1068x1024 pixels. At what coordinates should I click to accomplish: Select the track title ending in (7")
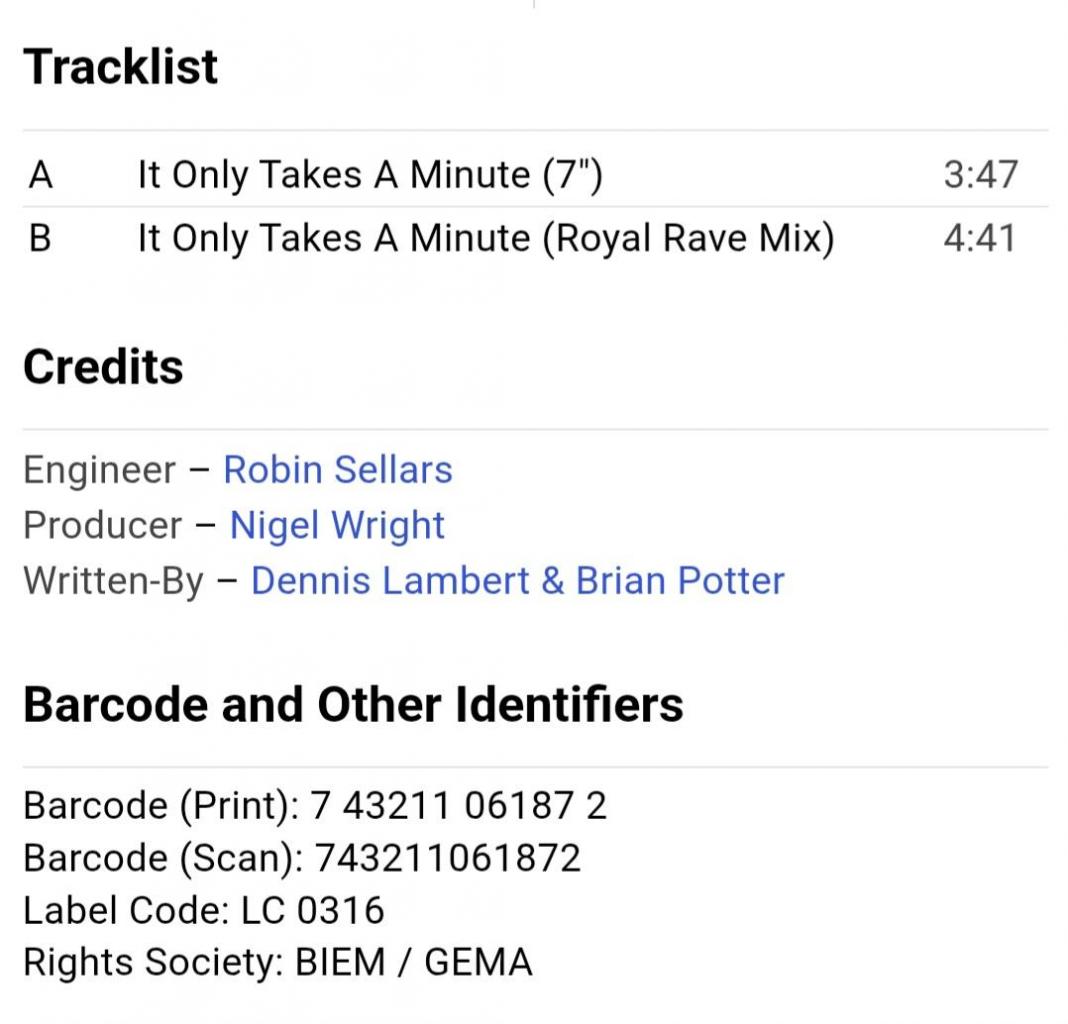(x=370, y=175)
